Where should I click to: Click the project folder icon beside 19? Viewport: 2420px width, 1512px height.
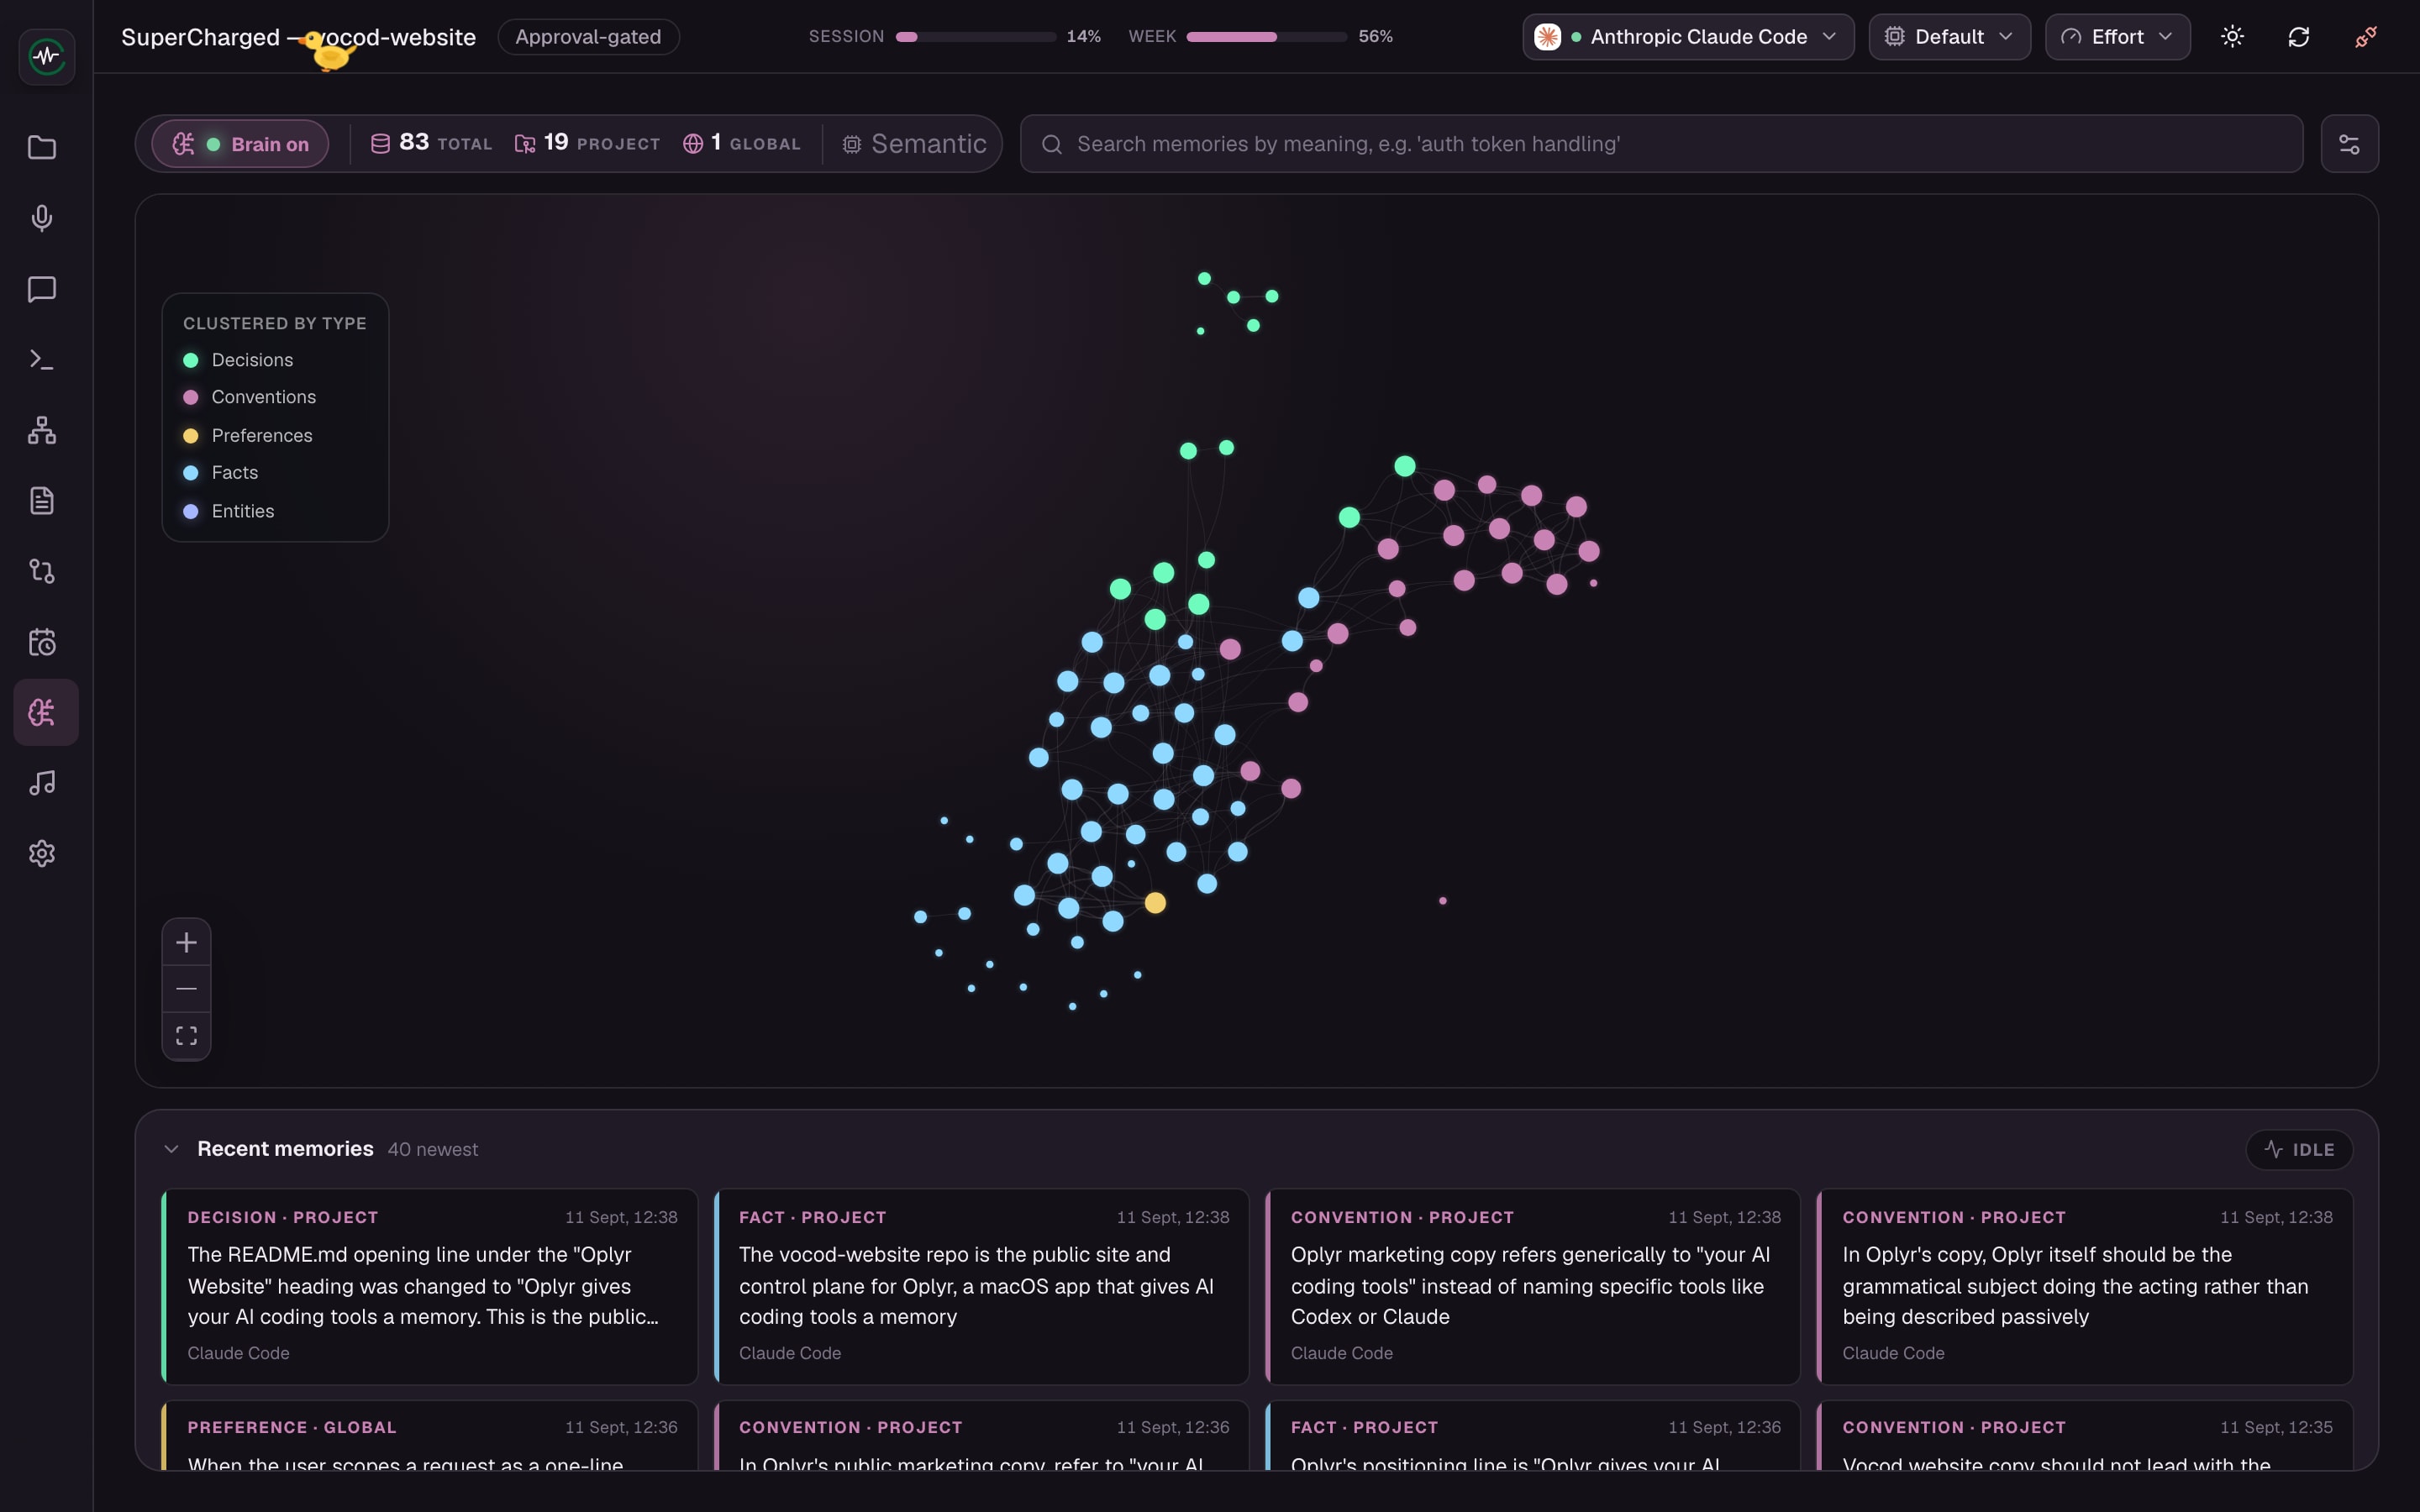click(x=525, y=144)
